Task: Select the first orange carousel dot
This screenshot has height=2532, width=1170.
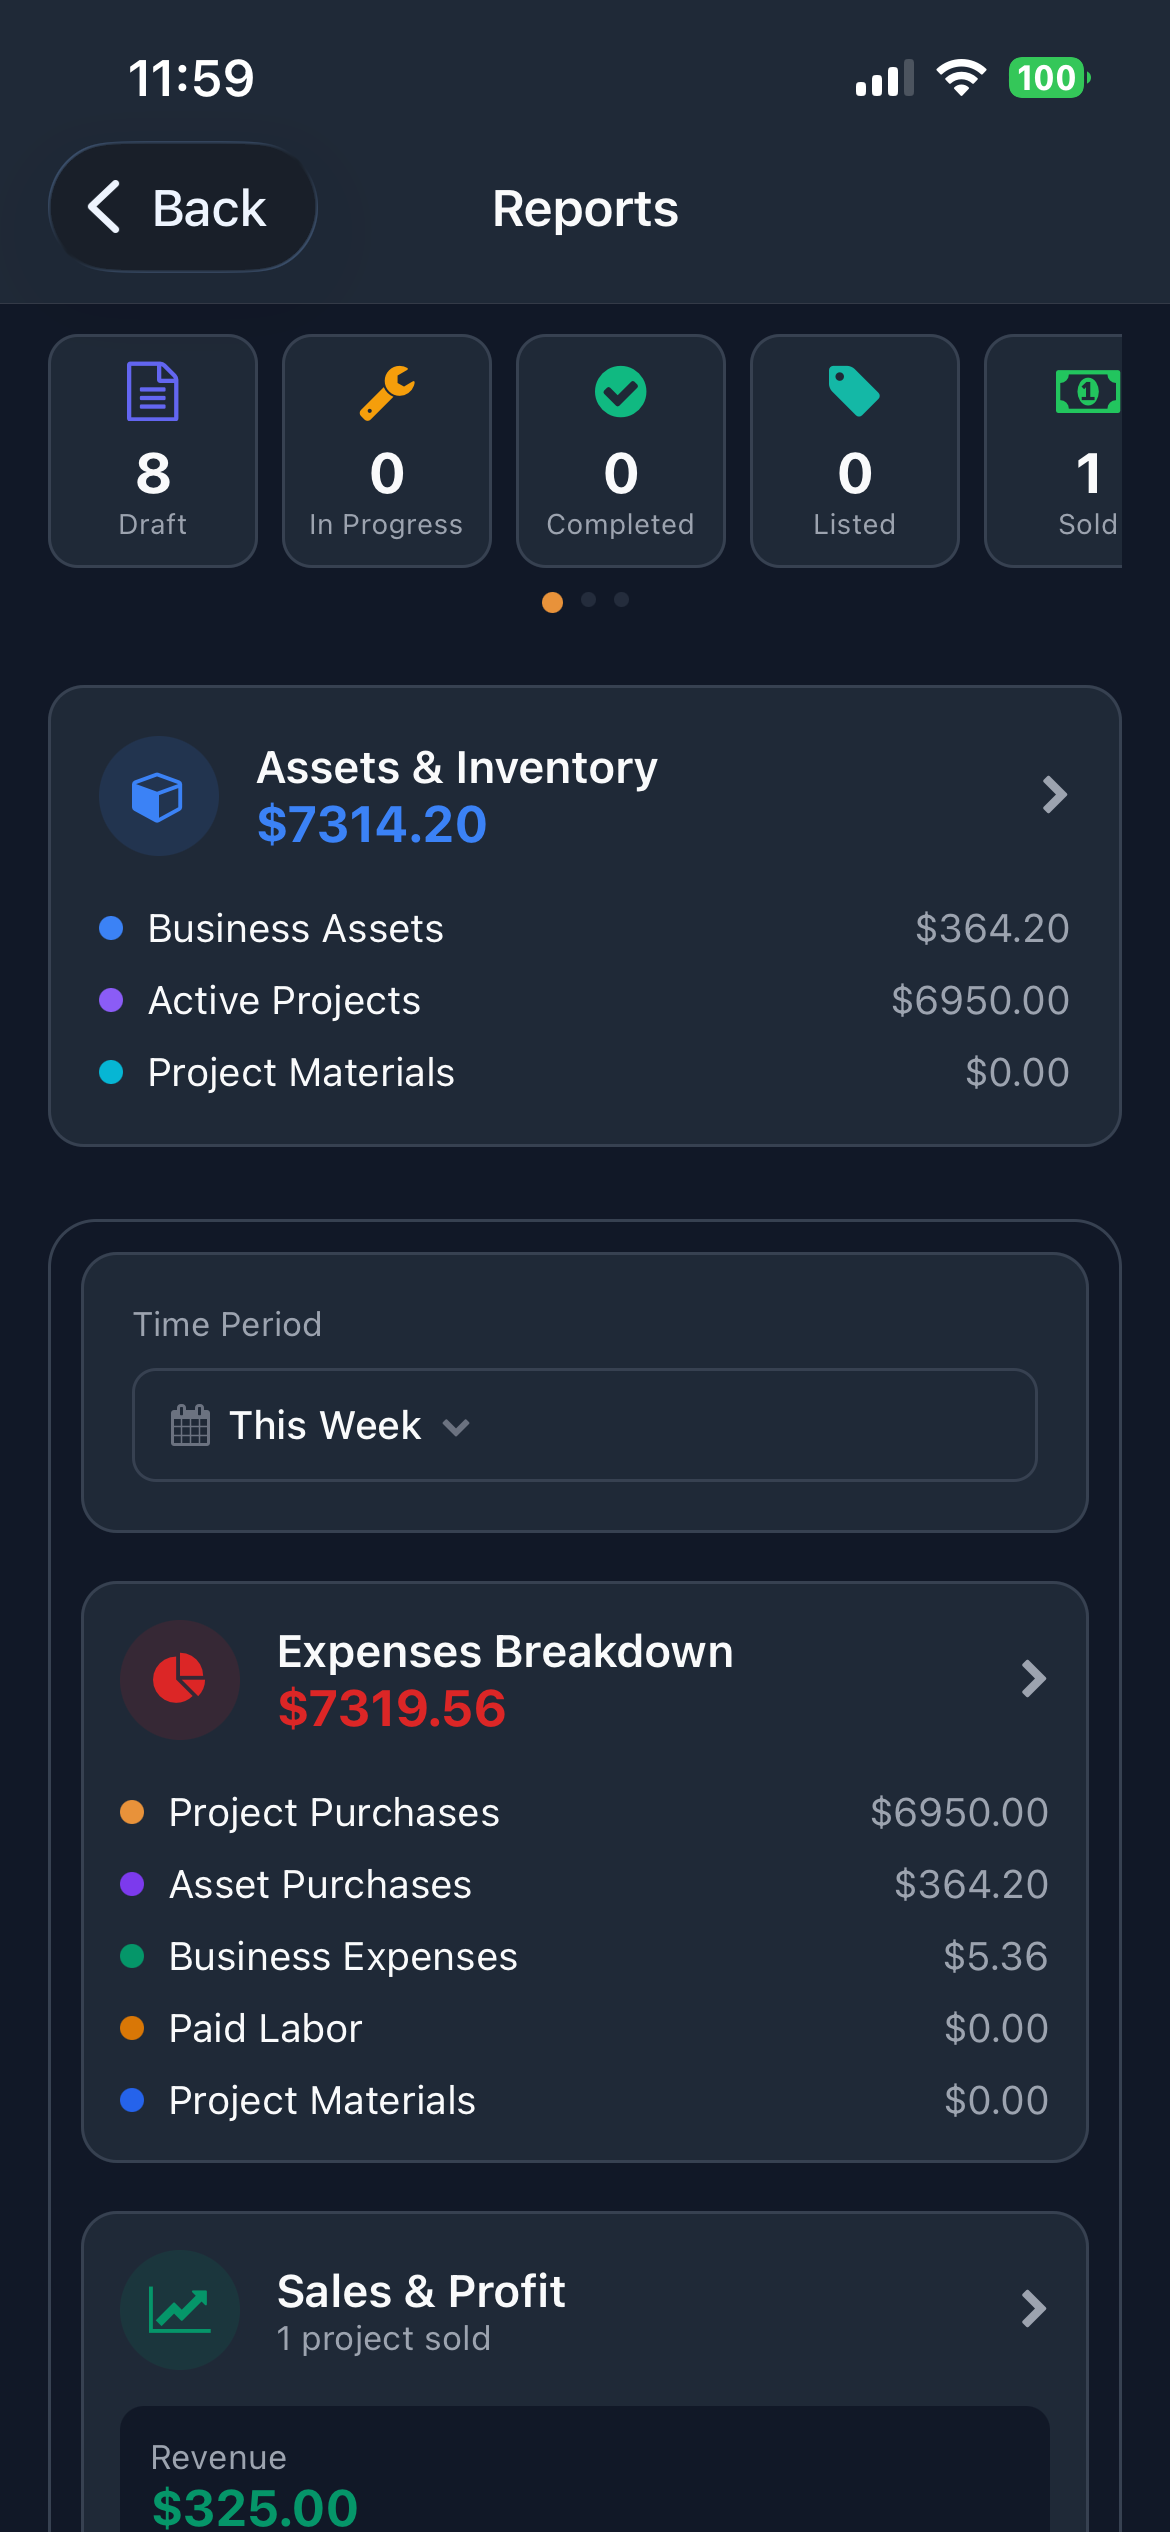Action: [553, 600]
